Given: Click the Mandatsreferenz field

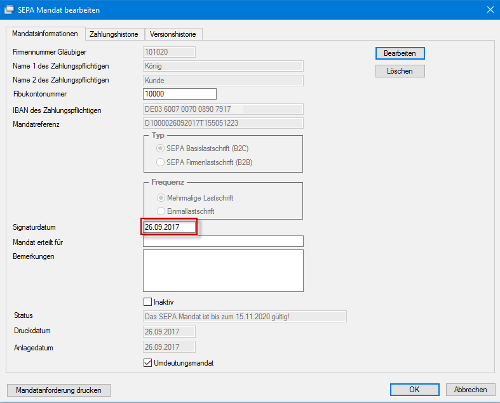Looking at the screenshot, I should click(223, 123).
